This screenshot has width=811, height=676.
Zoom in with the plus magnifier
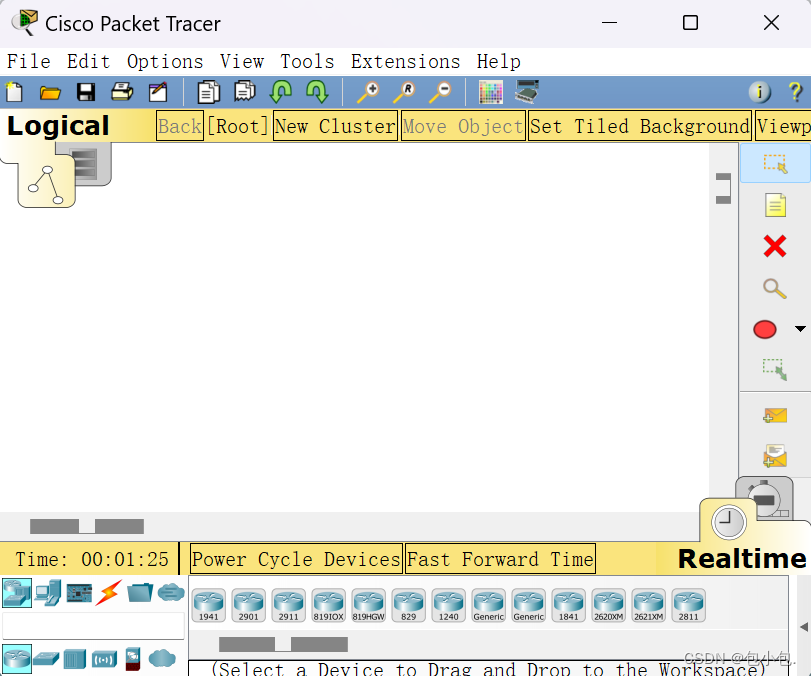tap(368, 92)
